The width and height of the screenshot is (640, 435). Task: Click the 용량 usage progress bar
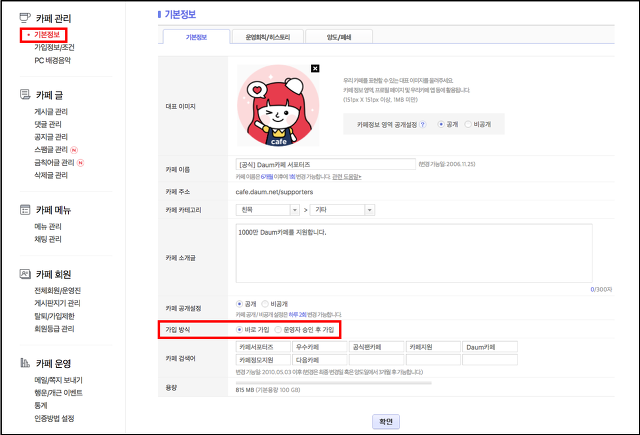click(x=333, y=383)
